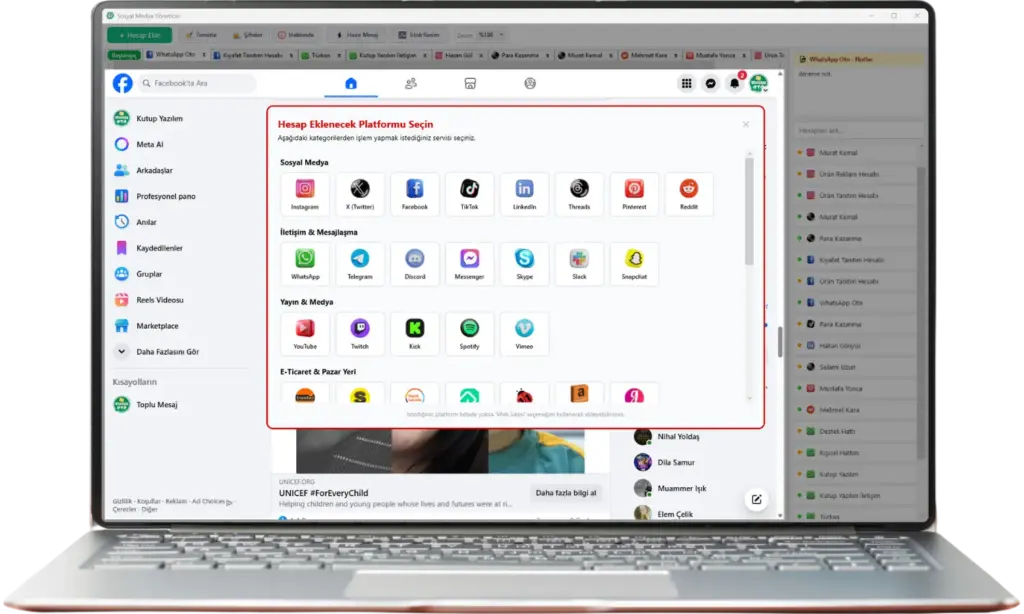Switch to the WhatsApp Oto tab
Viewport: 1024px width, 614px height.
click(174, 55)
